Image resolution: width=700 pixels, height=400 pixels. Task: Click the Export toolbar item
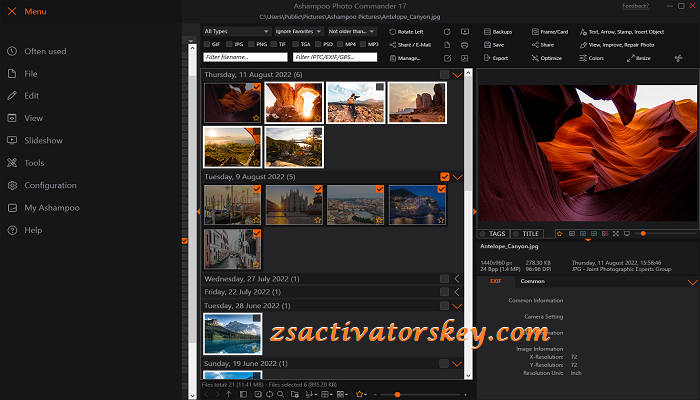click(x=496, y=58)
